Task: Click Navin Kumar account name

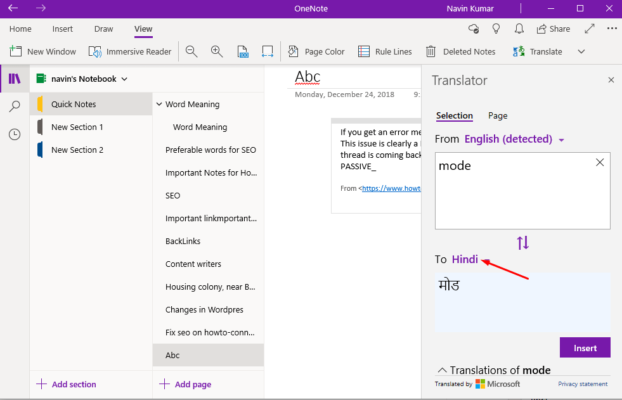Action: 470,8
